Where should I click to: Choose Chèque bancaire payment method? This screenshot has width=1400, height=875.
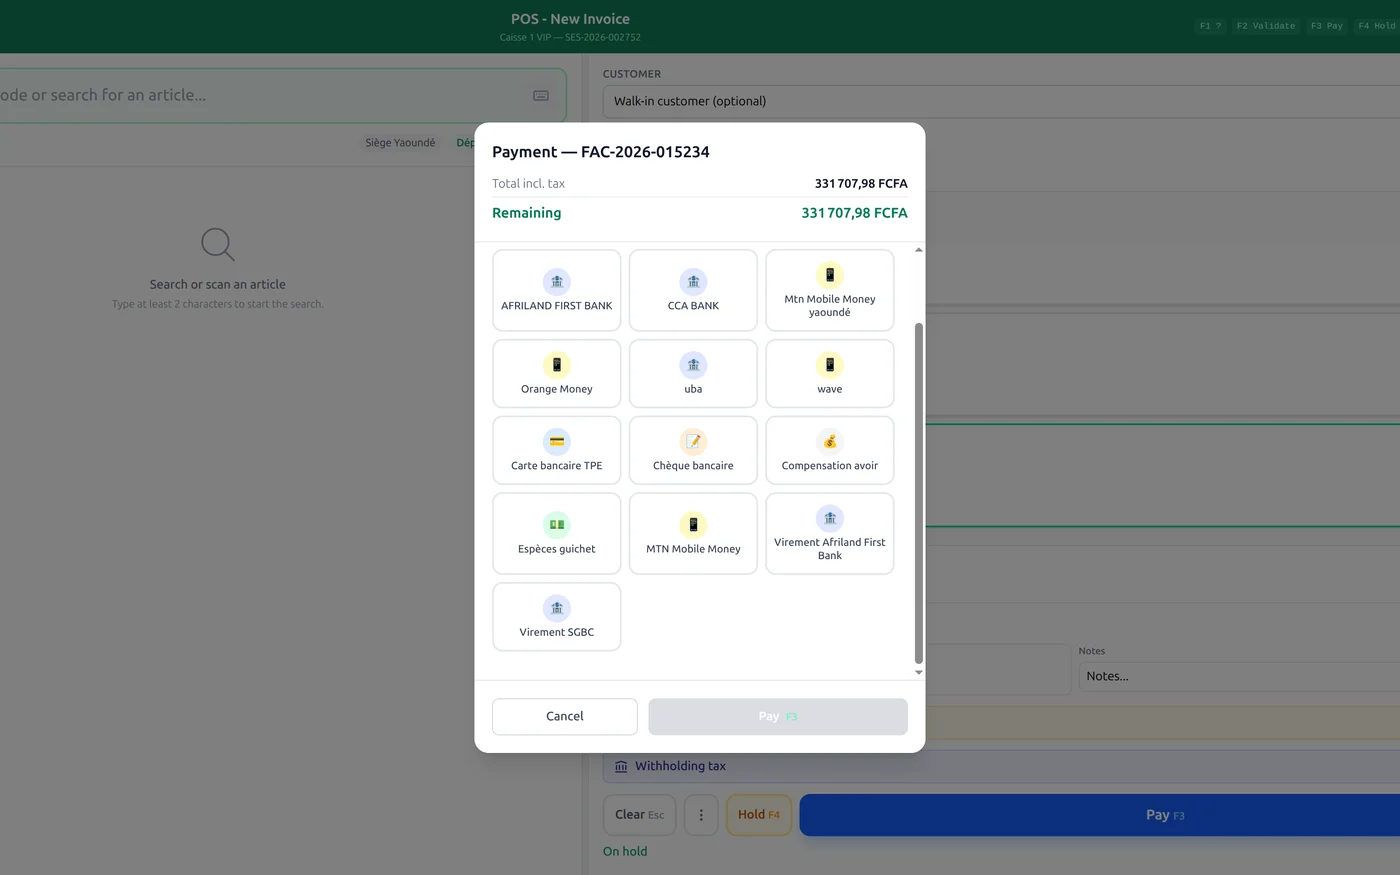pyautogui.click(x=693, y=450)
